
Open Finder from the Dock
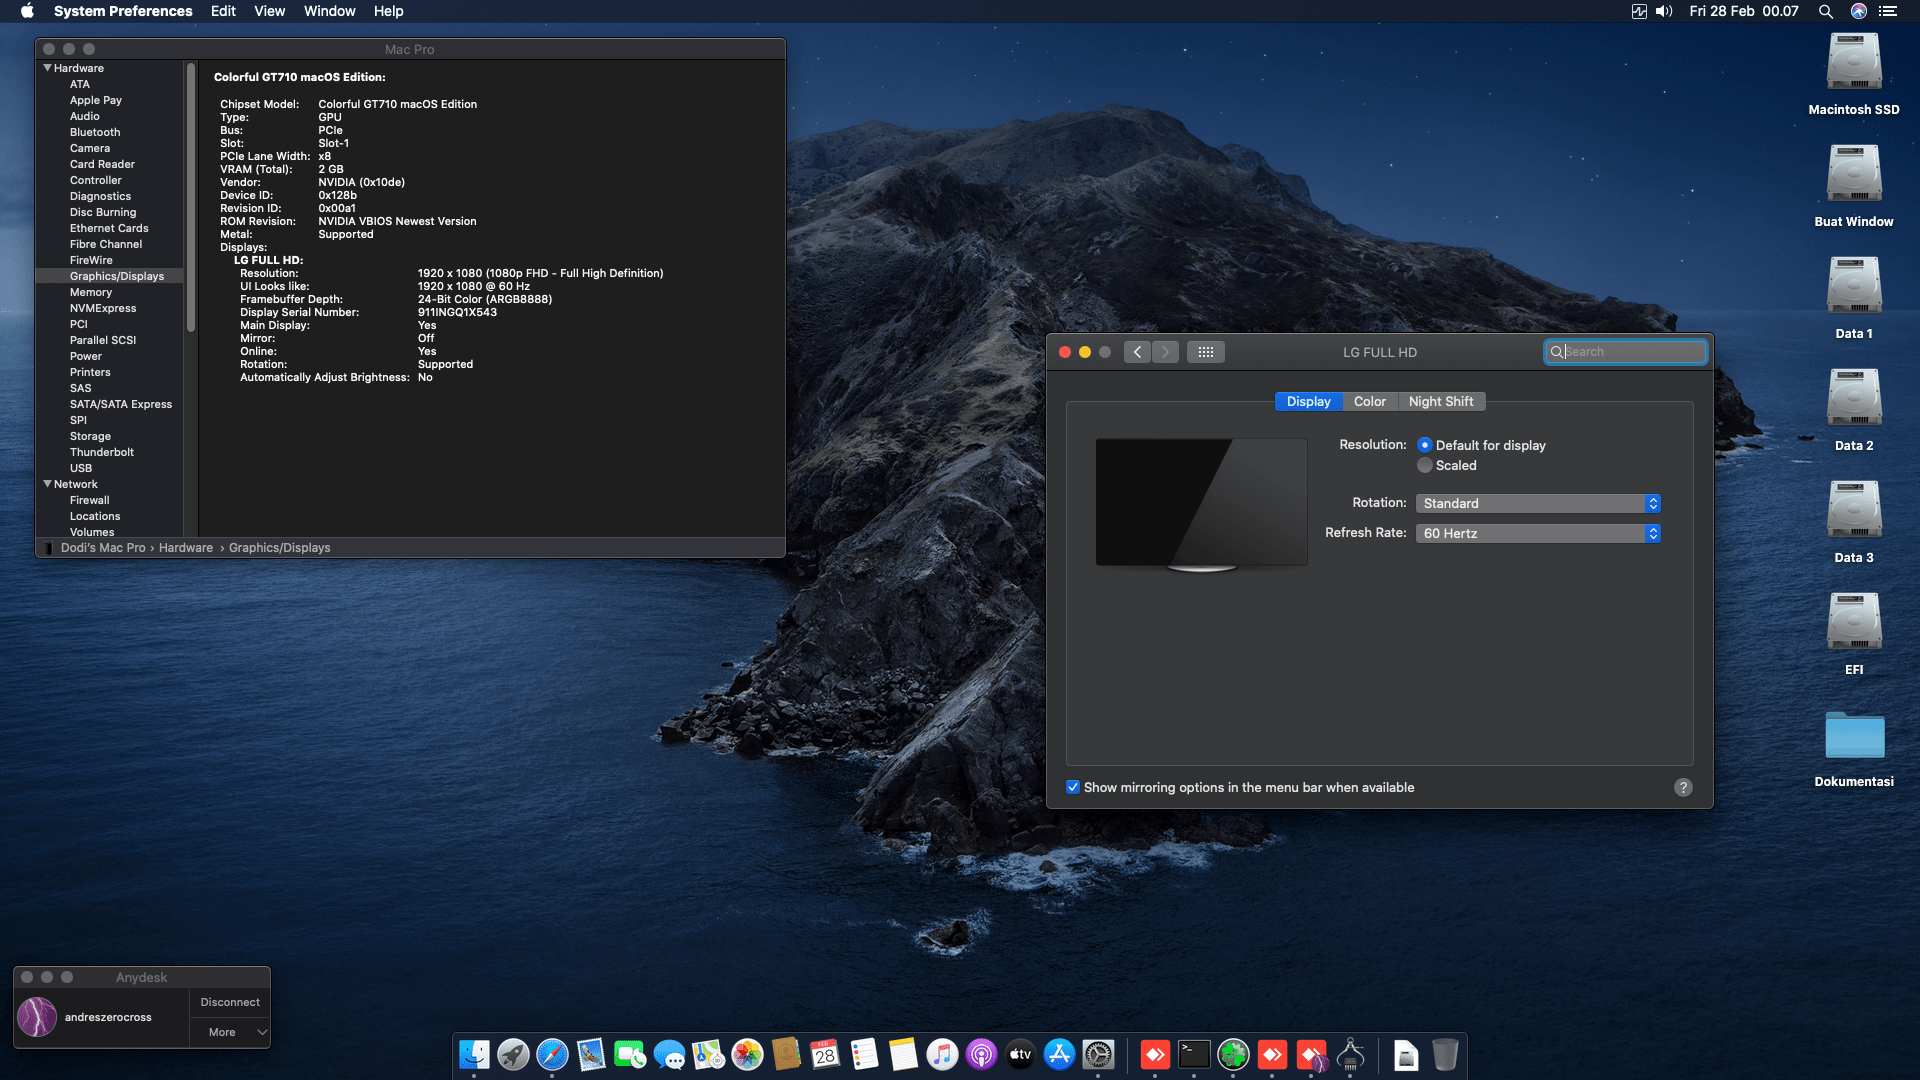point(474,1054)
